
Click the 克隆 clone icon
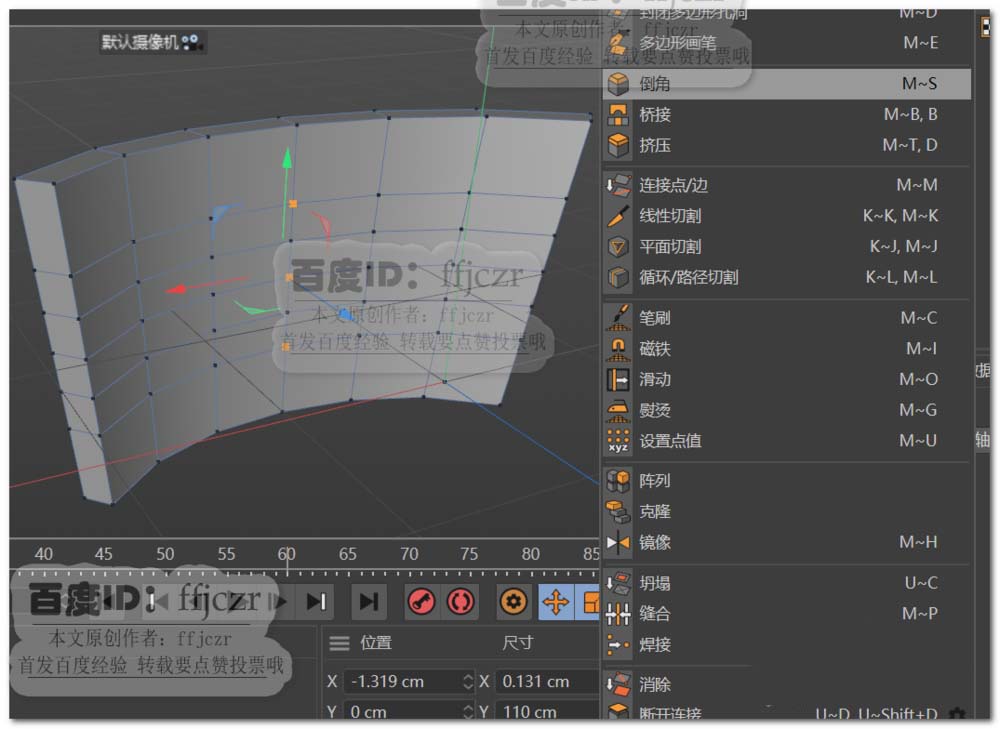point(618,512)
